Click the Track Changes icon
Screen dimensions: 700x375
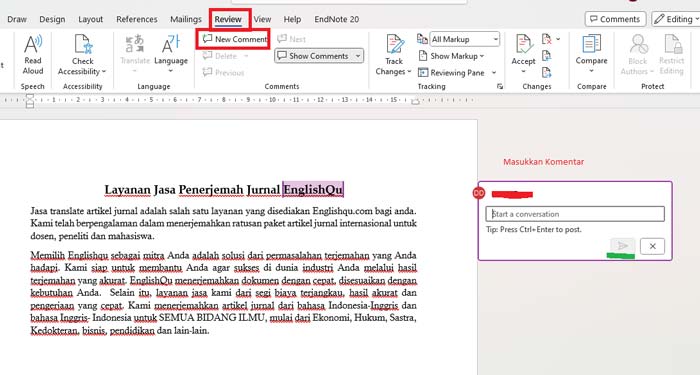395,44
